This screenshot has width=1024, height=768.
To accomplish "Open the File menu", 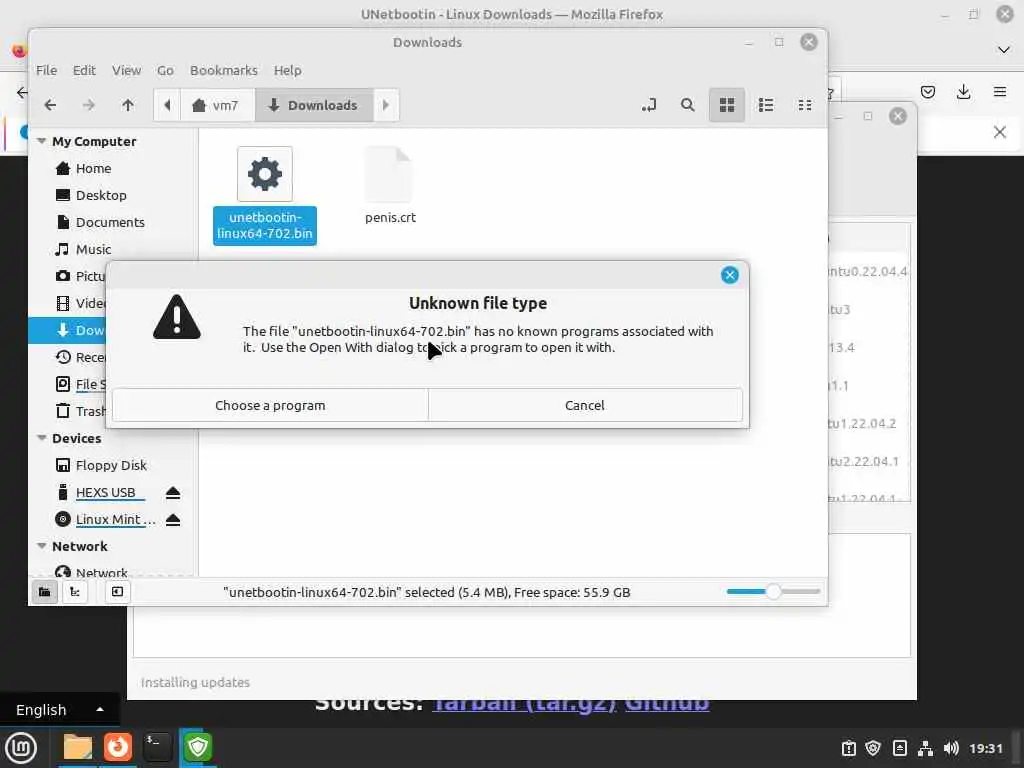I will [x=46, y=70].
